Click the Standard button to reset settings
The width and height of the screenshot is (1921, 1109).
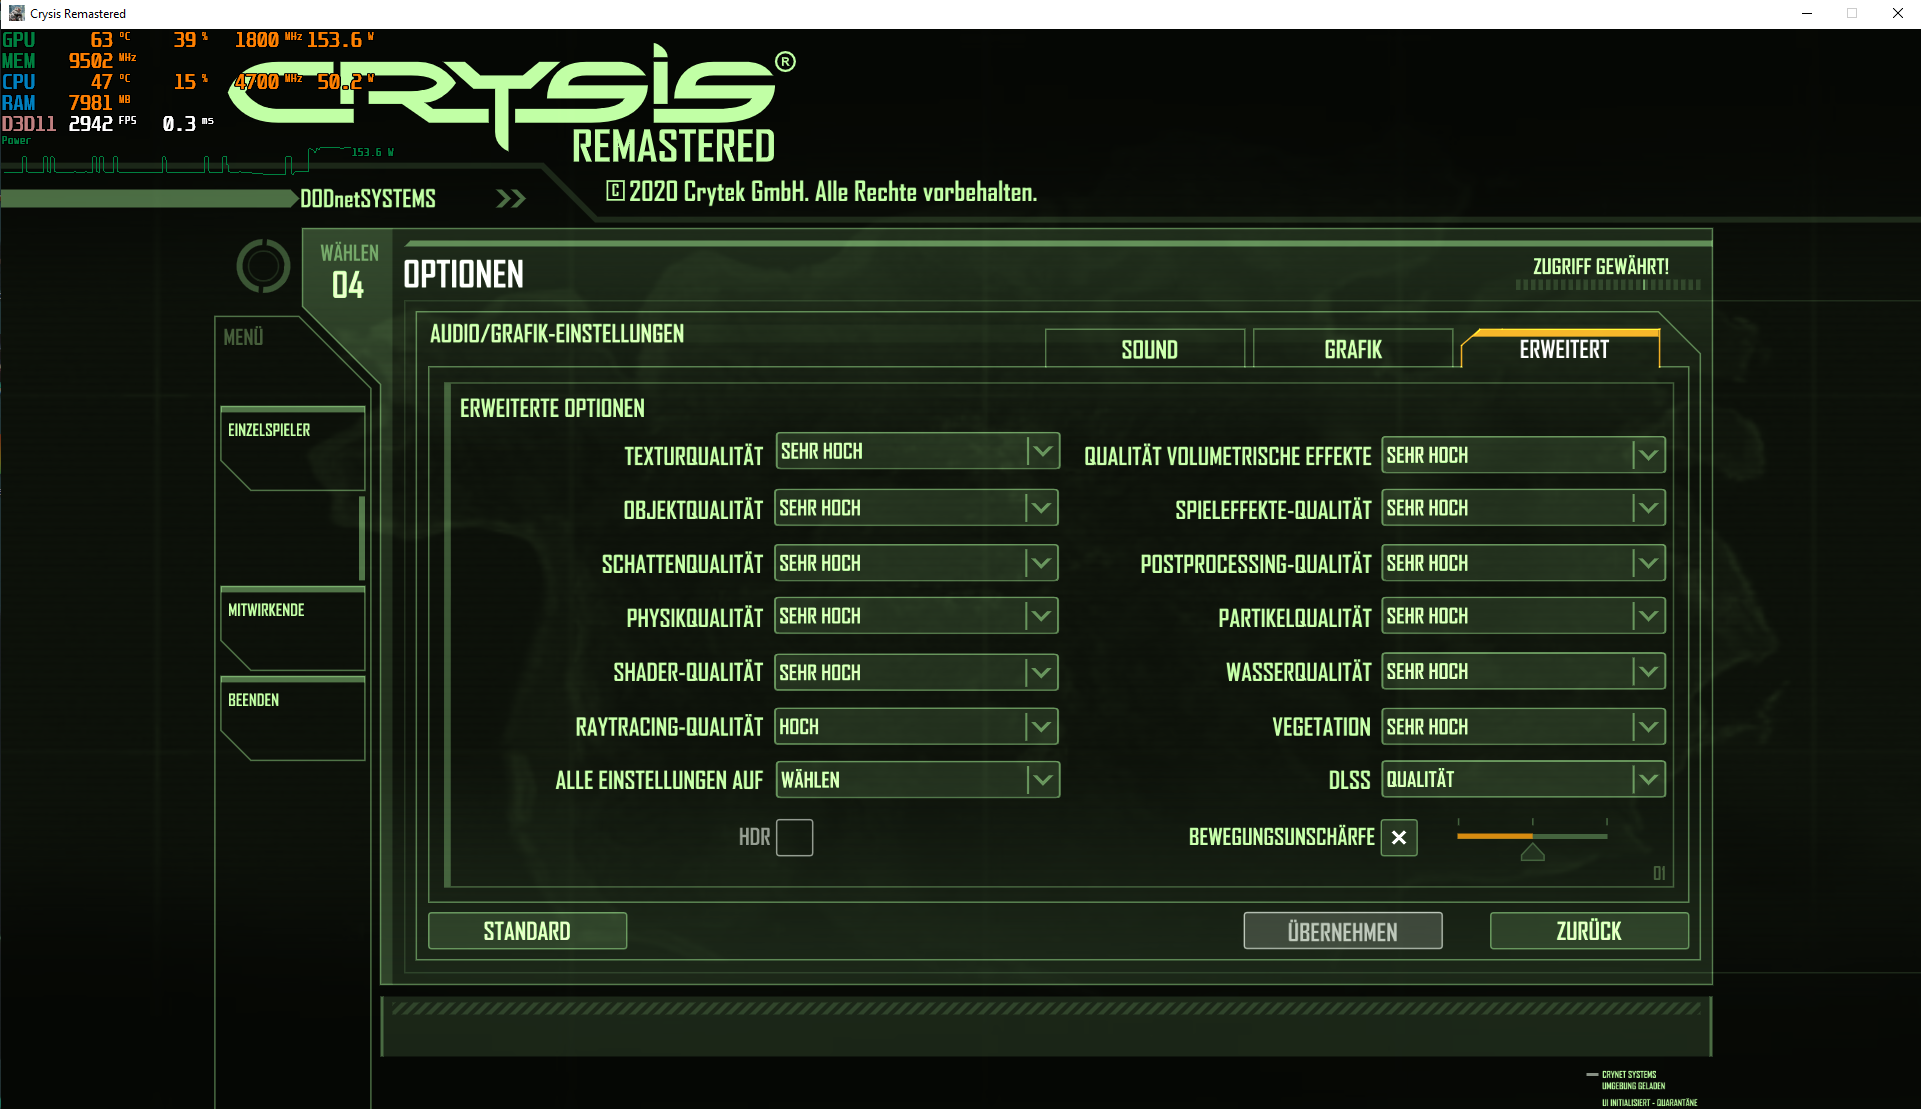click(x=527, y=930)
